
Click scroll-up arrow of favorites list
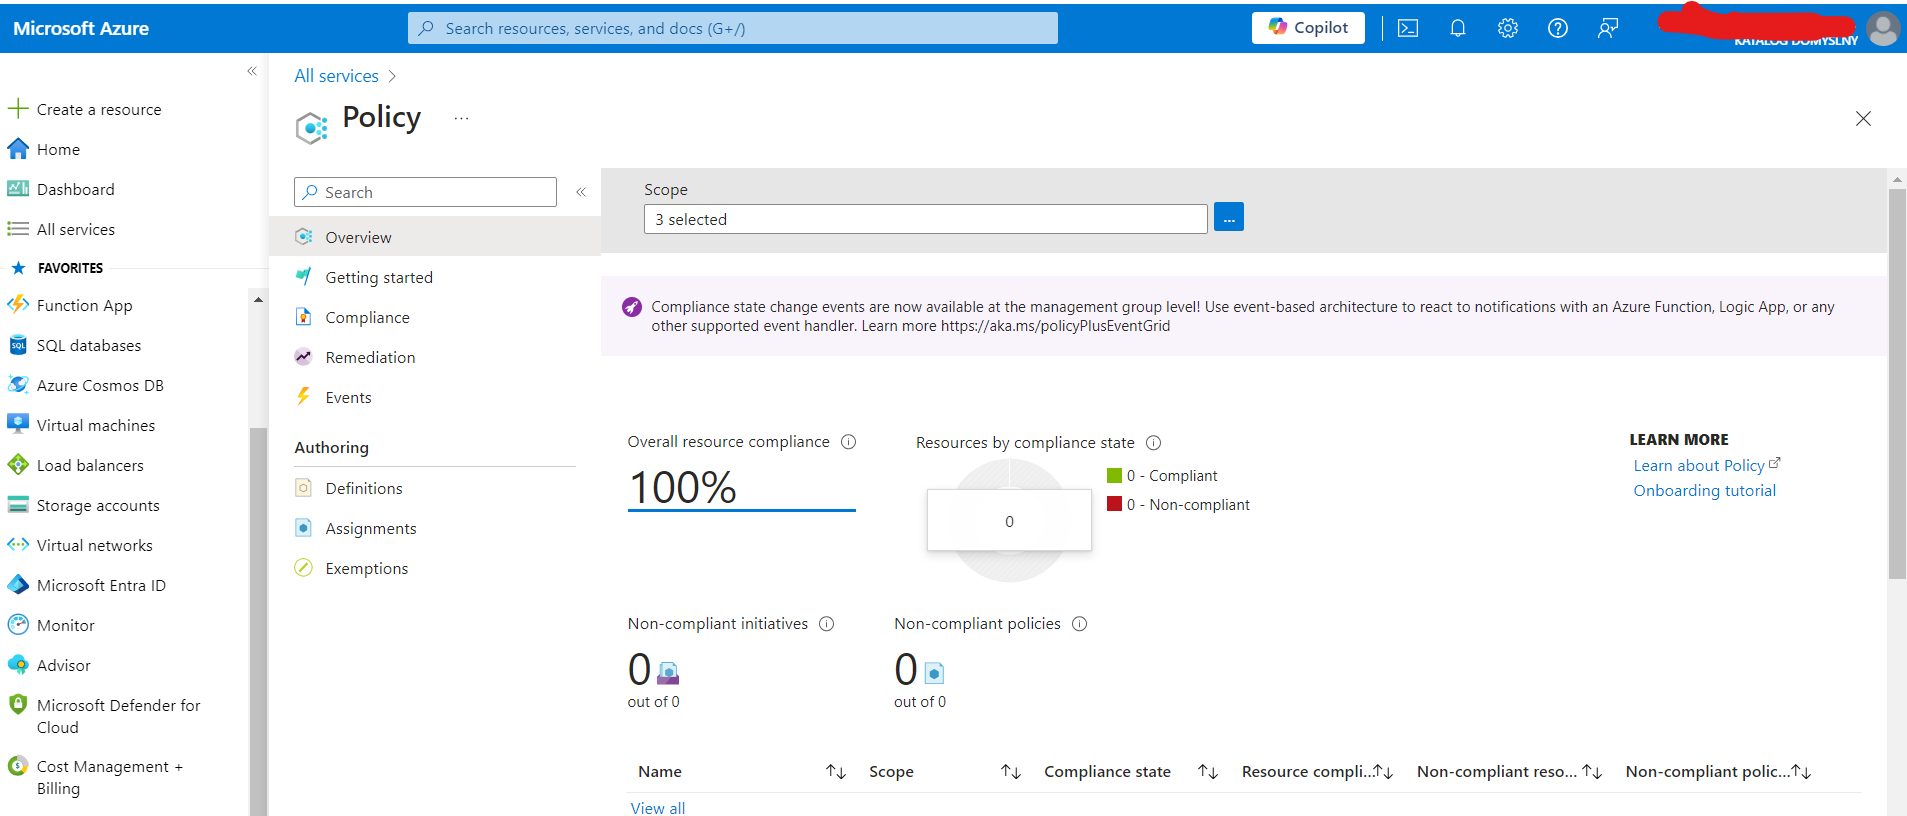point(258,299)
